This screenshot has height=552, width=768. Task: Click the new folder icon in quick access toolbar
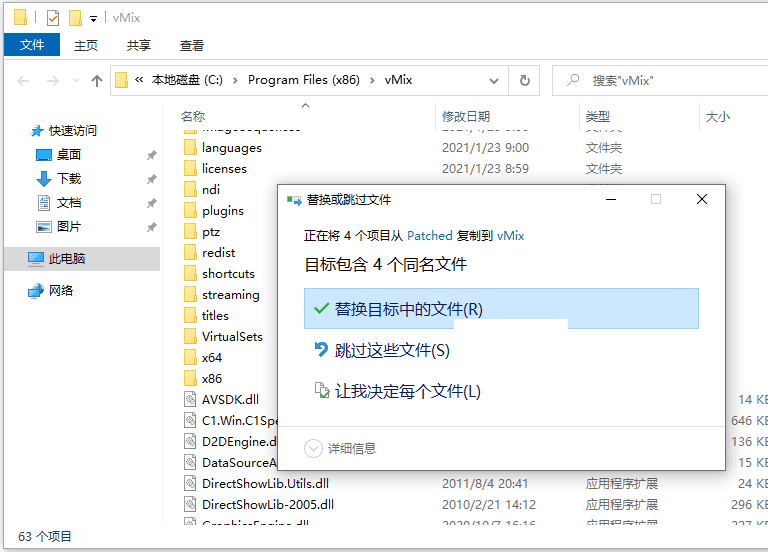(75, 18)
